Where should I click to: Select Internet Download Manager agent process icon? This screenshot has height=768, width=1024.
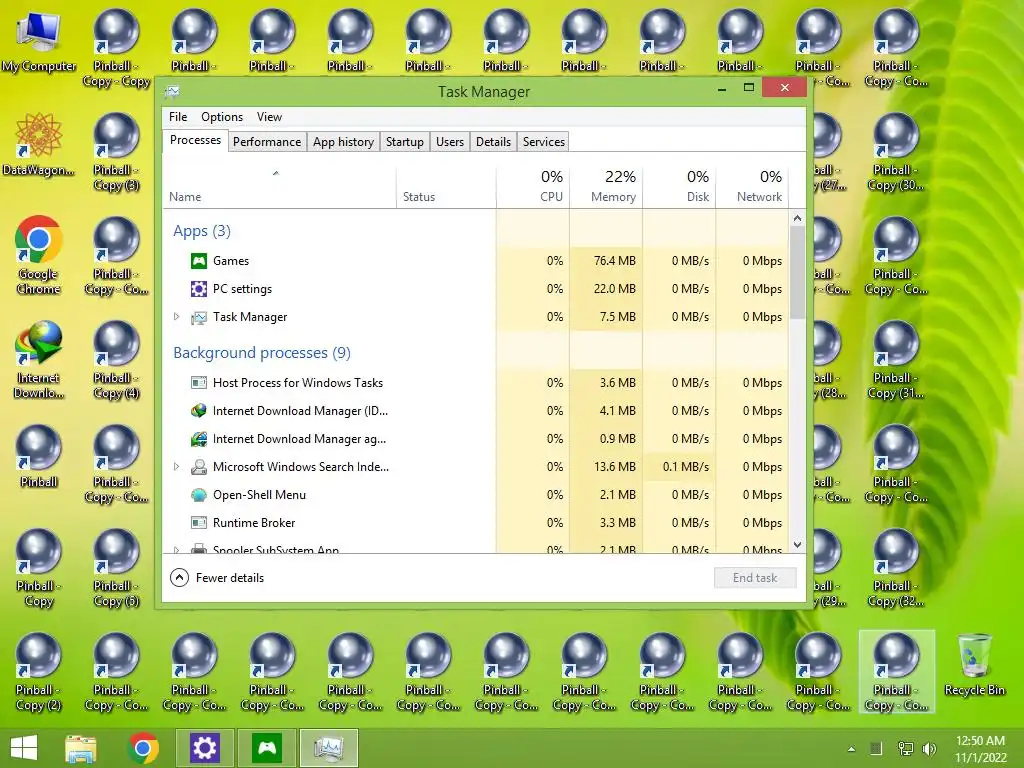(199, 439)
